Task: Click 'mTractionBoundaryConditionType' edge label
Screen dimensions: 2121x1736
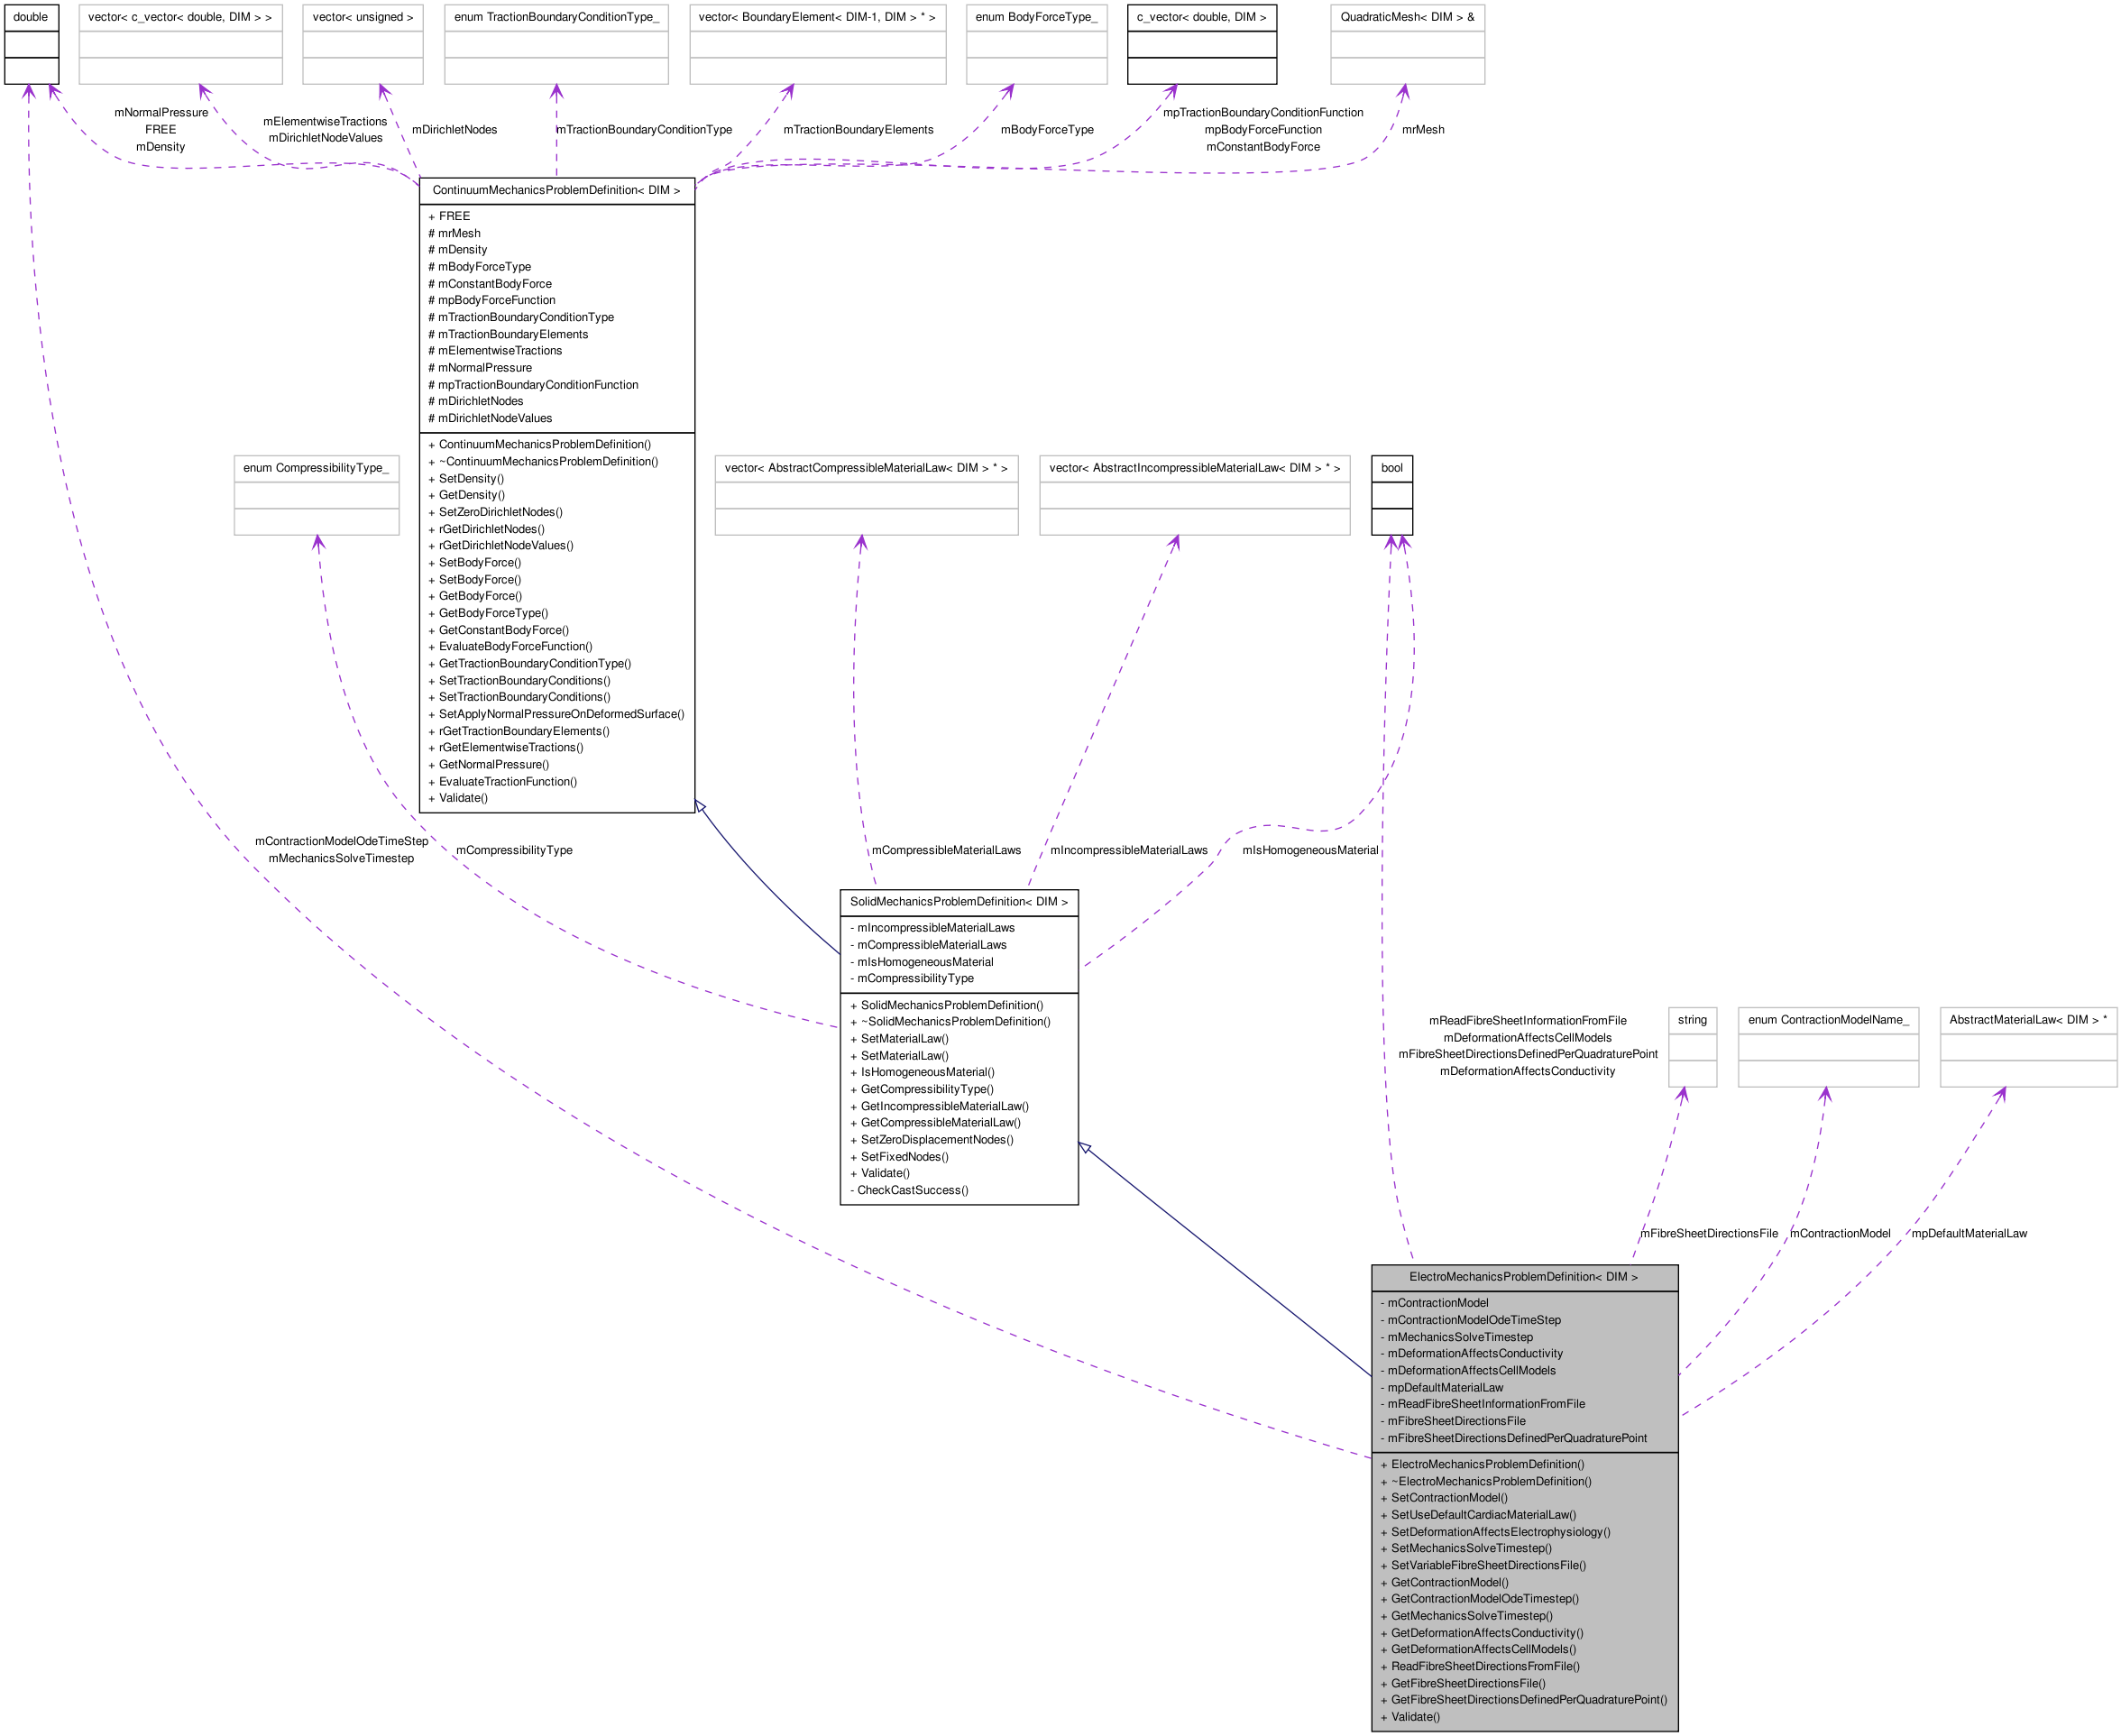Action: 644,130
